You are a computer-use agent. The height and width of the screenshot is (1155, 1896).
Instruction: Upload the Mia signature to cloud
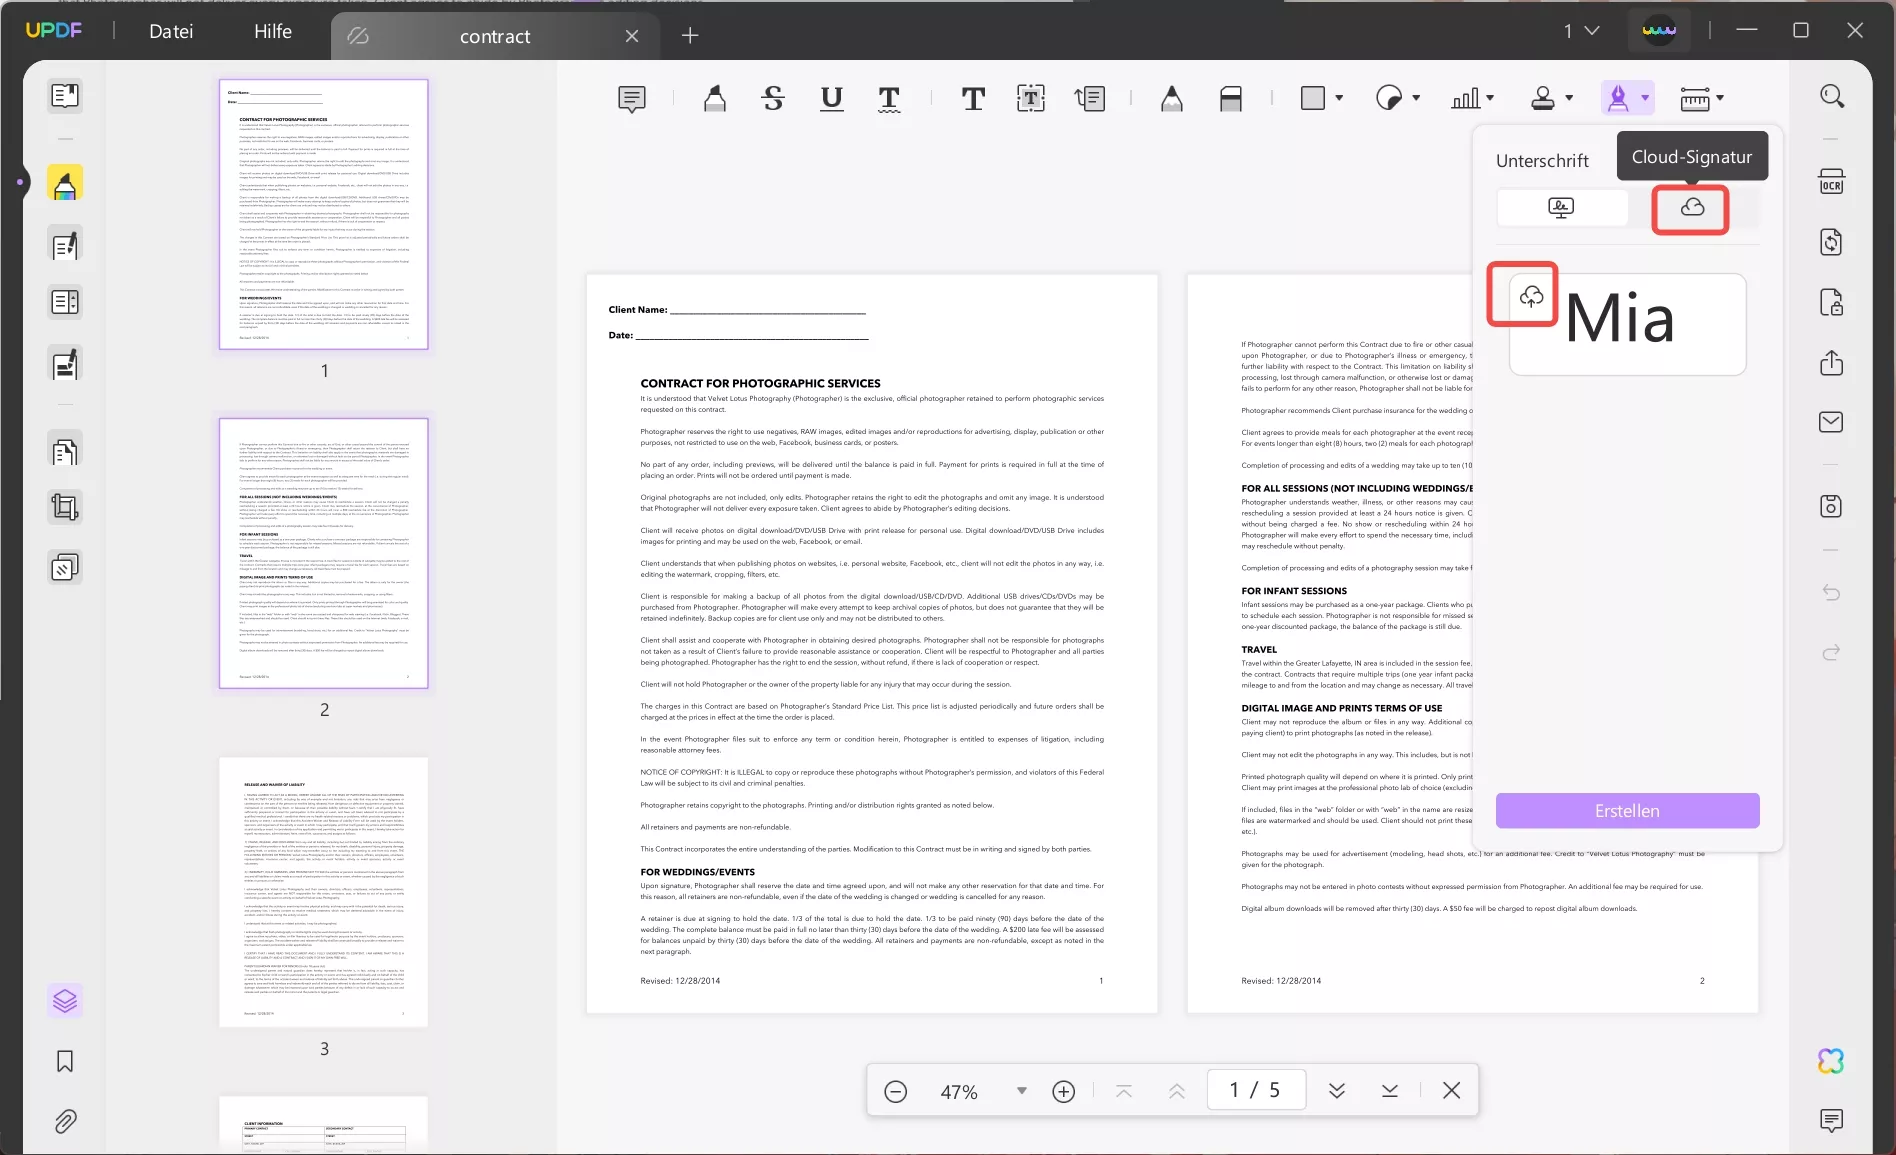pos(1532,297)
